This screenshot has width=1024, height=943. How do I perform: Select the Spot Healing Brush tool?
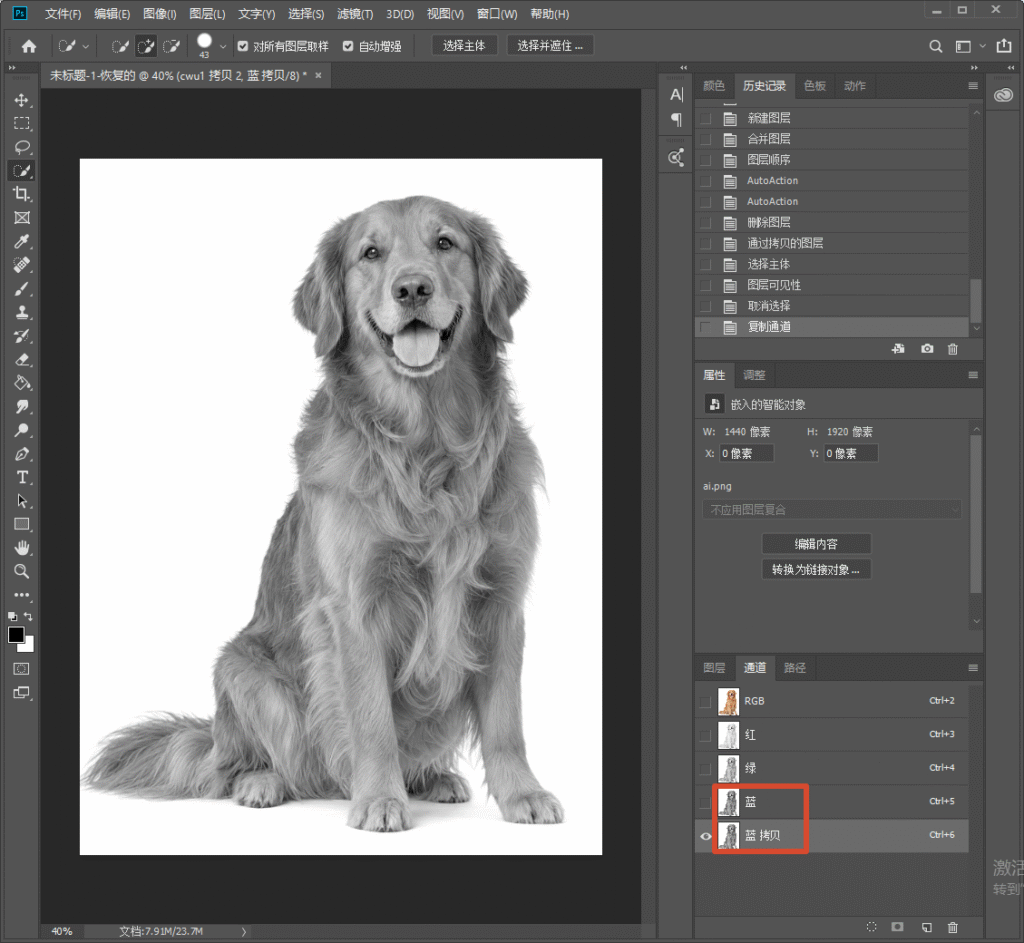pyautogui.click(x=22, y=265)
